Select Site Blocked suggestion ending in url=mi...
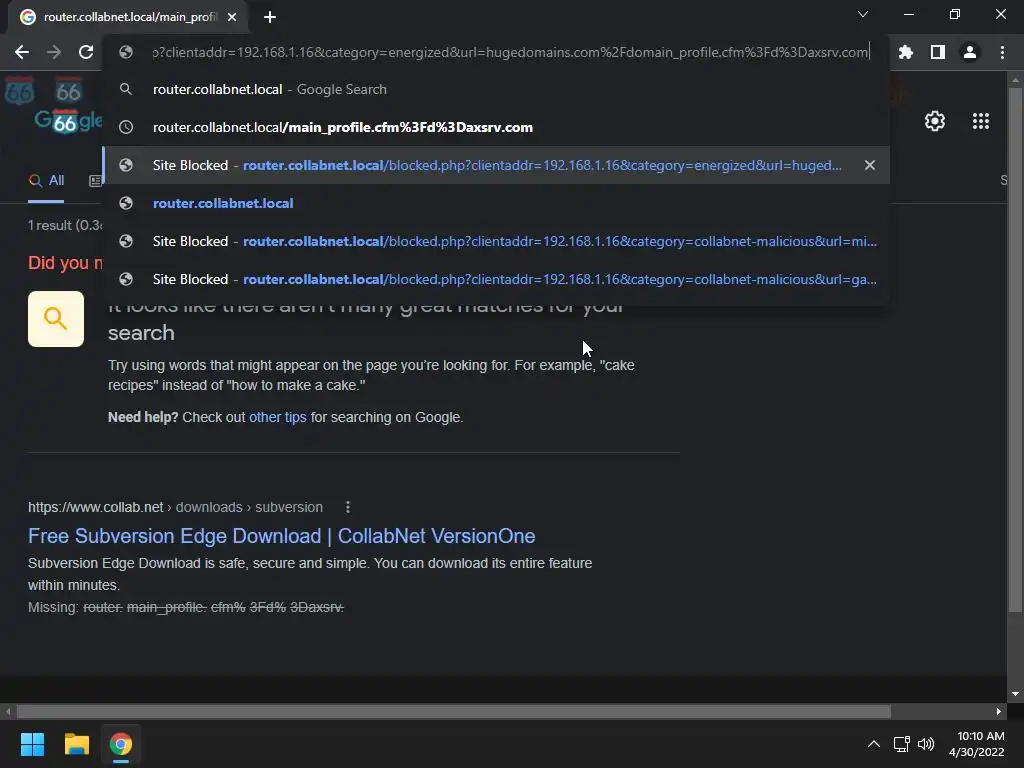This screenshot has width=1024, height=768. point(496,241)
